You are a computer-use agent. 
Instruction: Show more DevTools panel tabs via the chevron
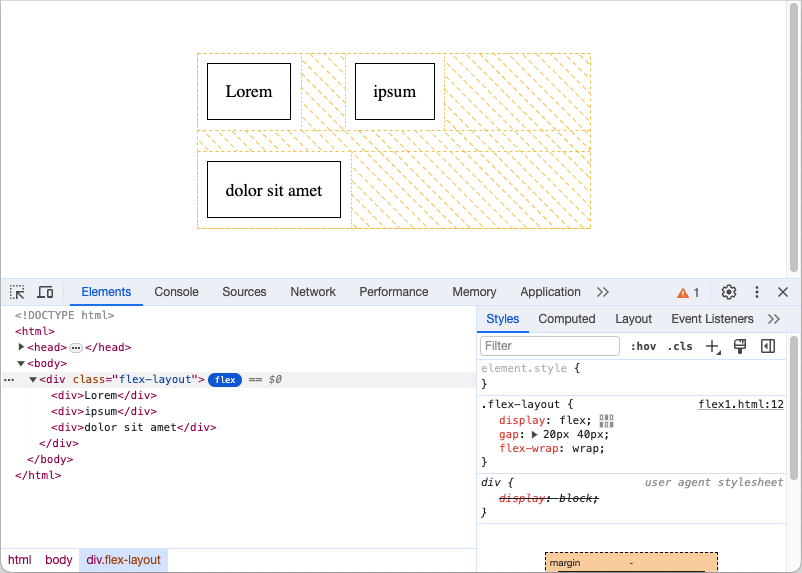[602, 292]
